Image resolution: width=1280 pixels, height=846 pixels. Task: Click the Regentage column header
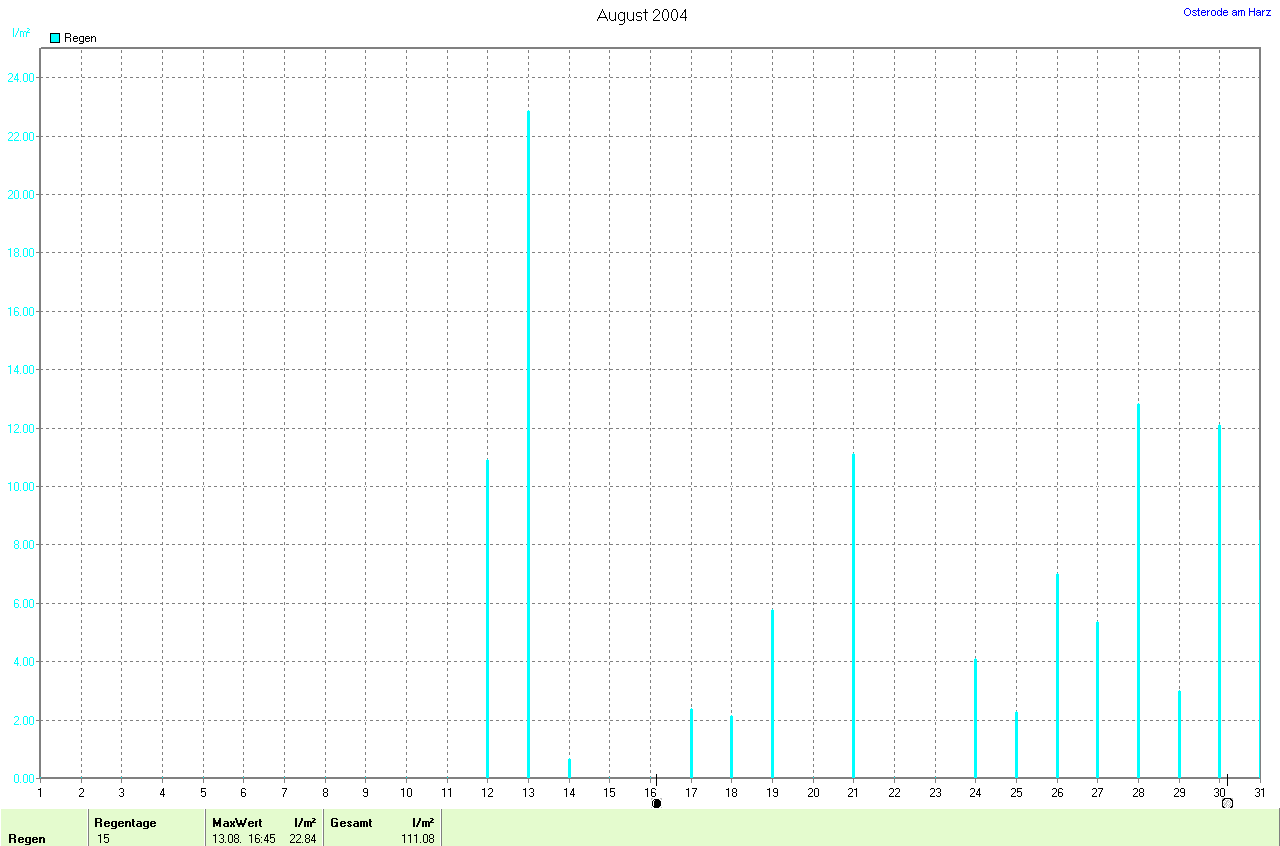125,823
